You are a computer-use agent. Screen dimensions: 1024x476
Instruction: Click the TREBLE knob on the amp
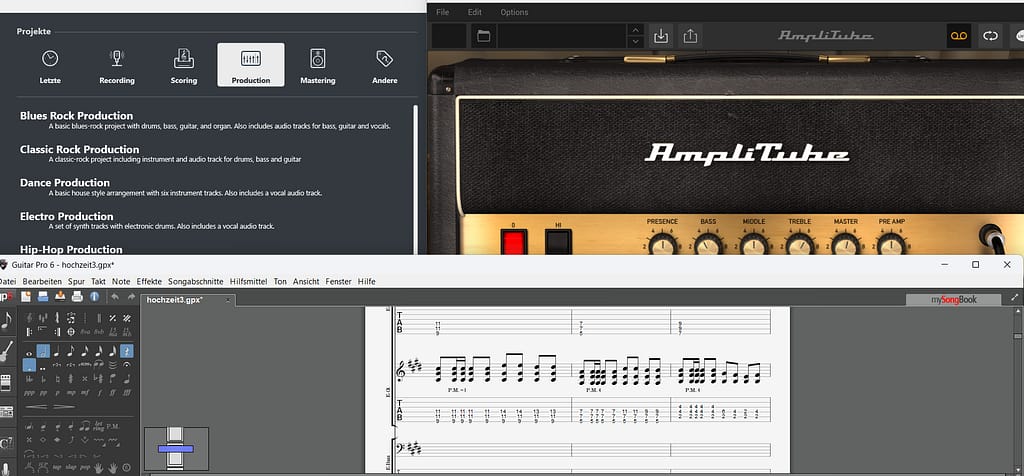point(799,244)
